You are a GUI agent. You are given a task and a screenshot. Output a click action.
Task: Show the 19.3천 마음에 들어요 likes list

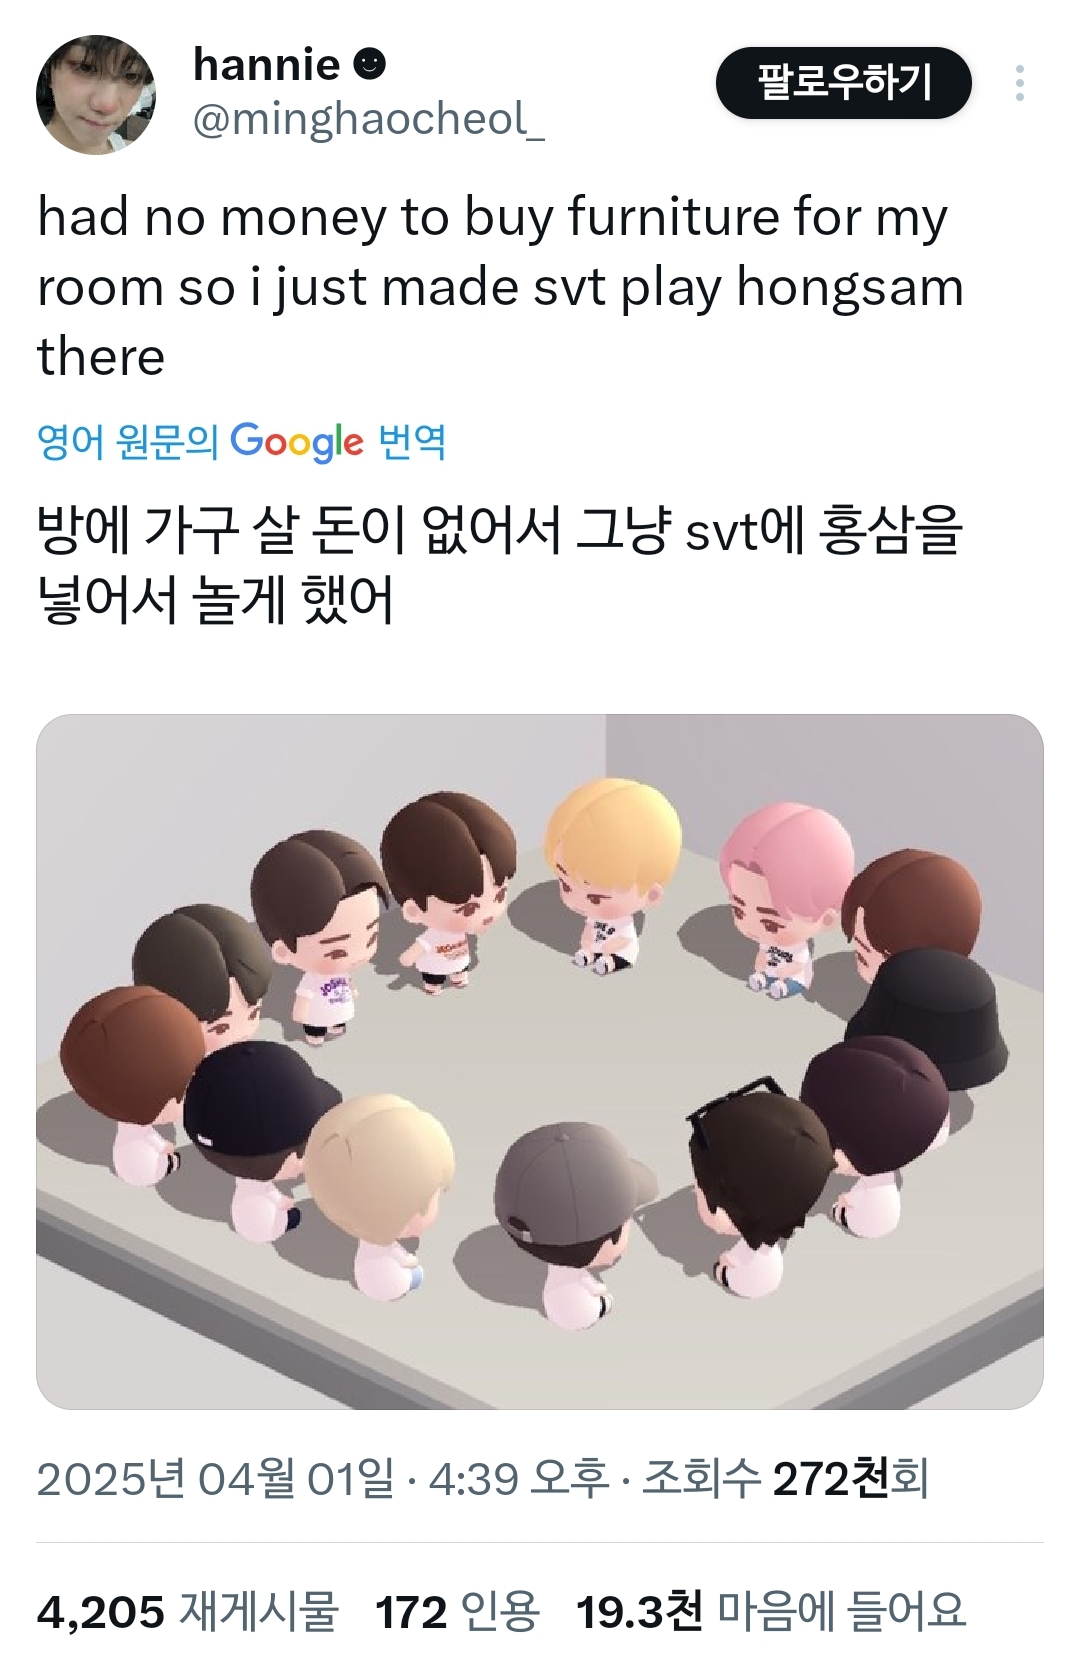[771, 1611]
